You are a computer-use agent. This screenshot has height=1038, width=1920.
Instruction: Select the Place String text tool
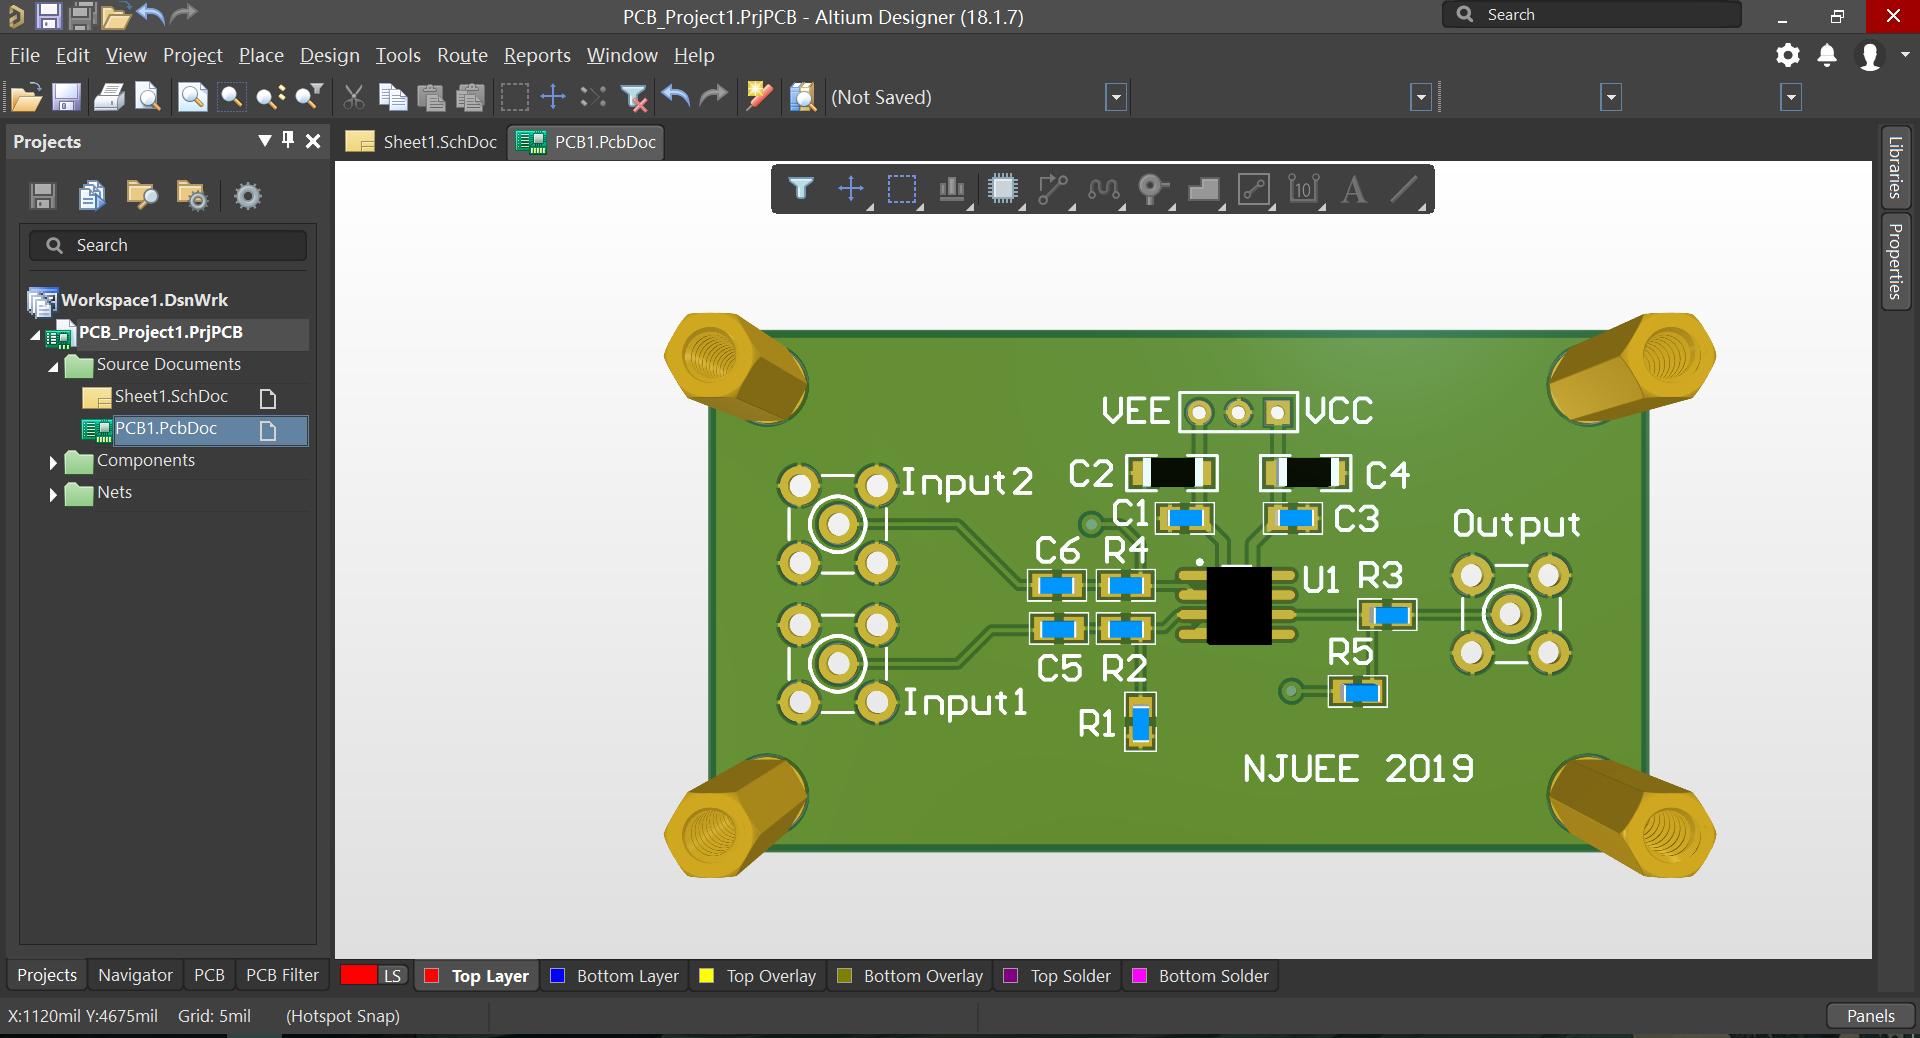[1354, 189]
